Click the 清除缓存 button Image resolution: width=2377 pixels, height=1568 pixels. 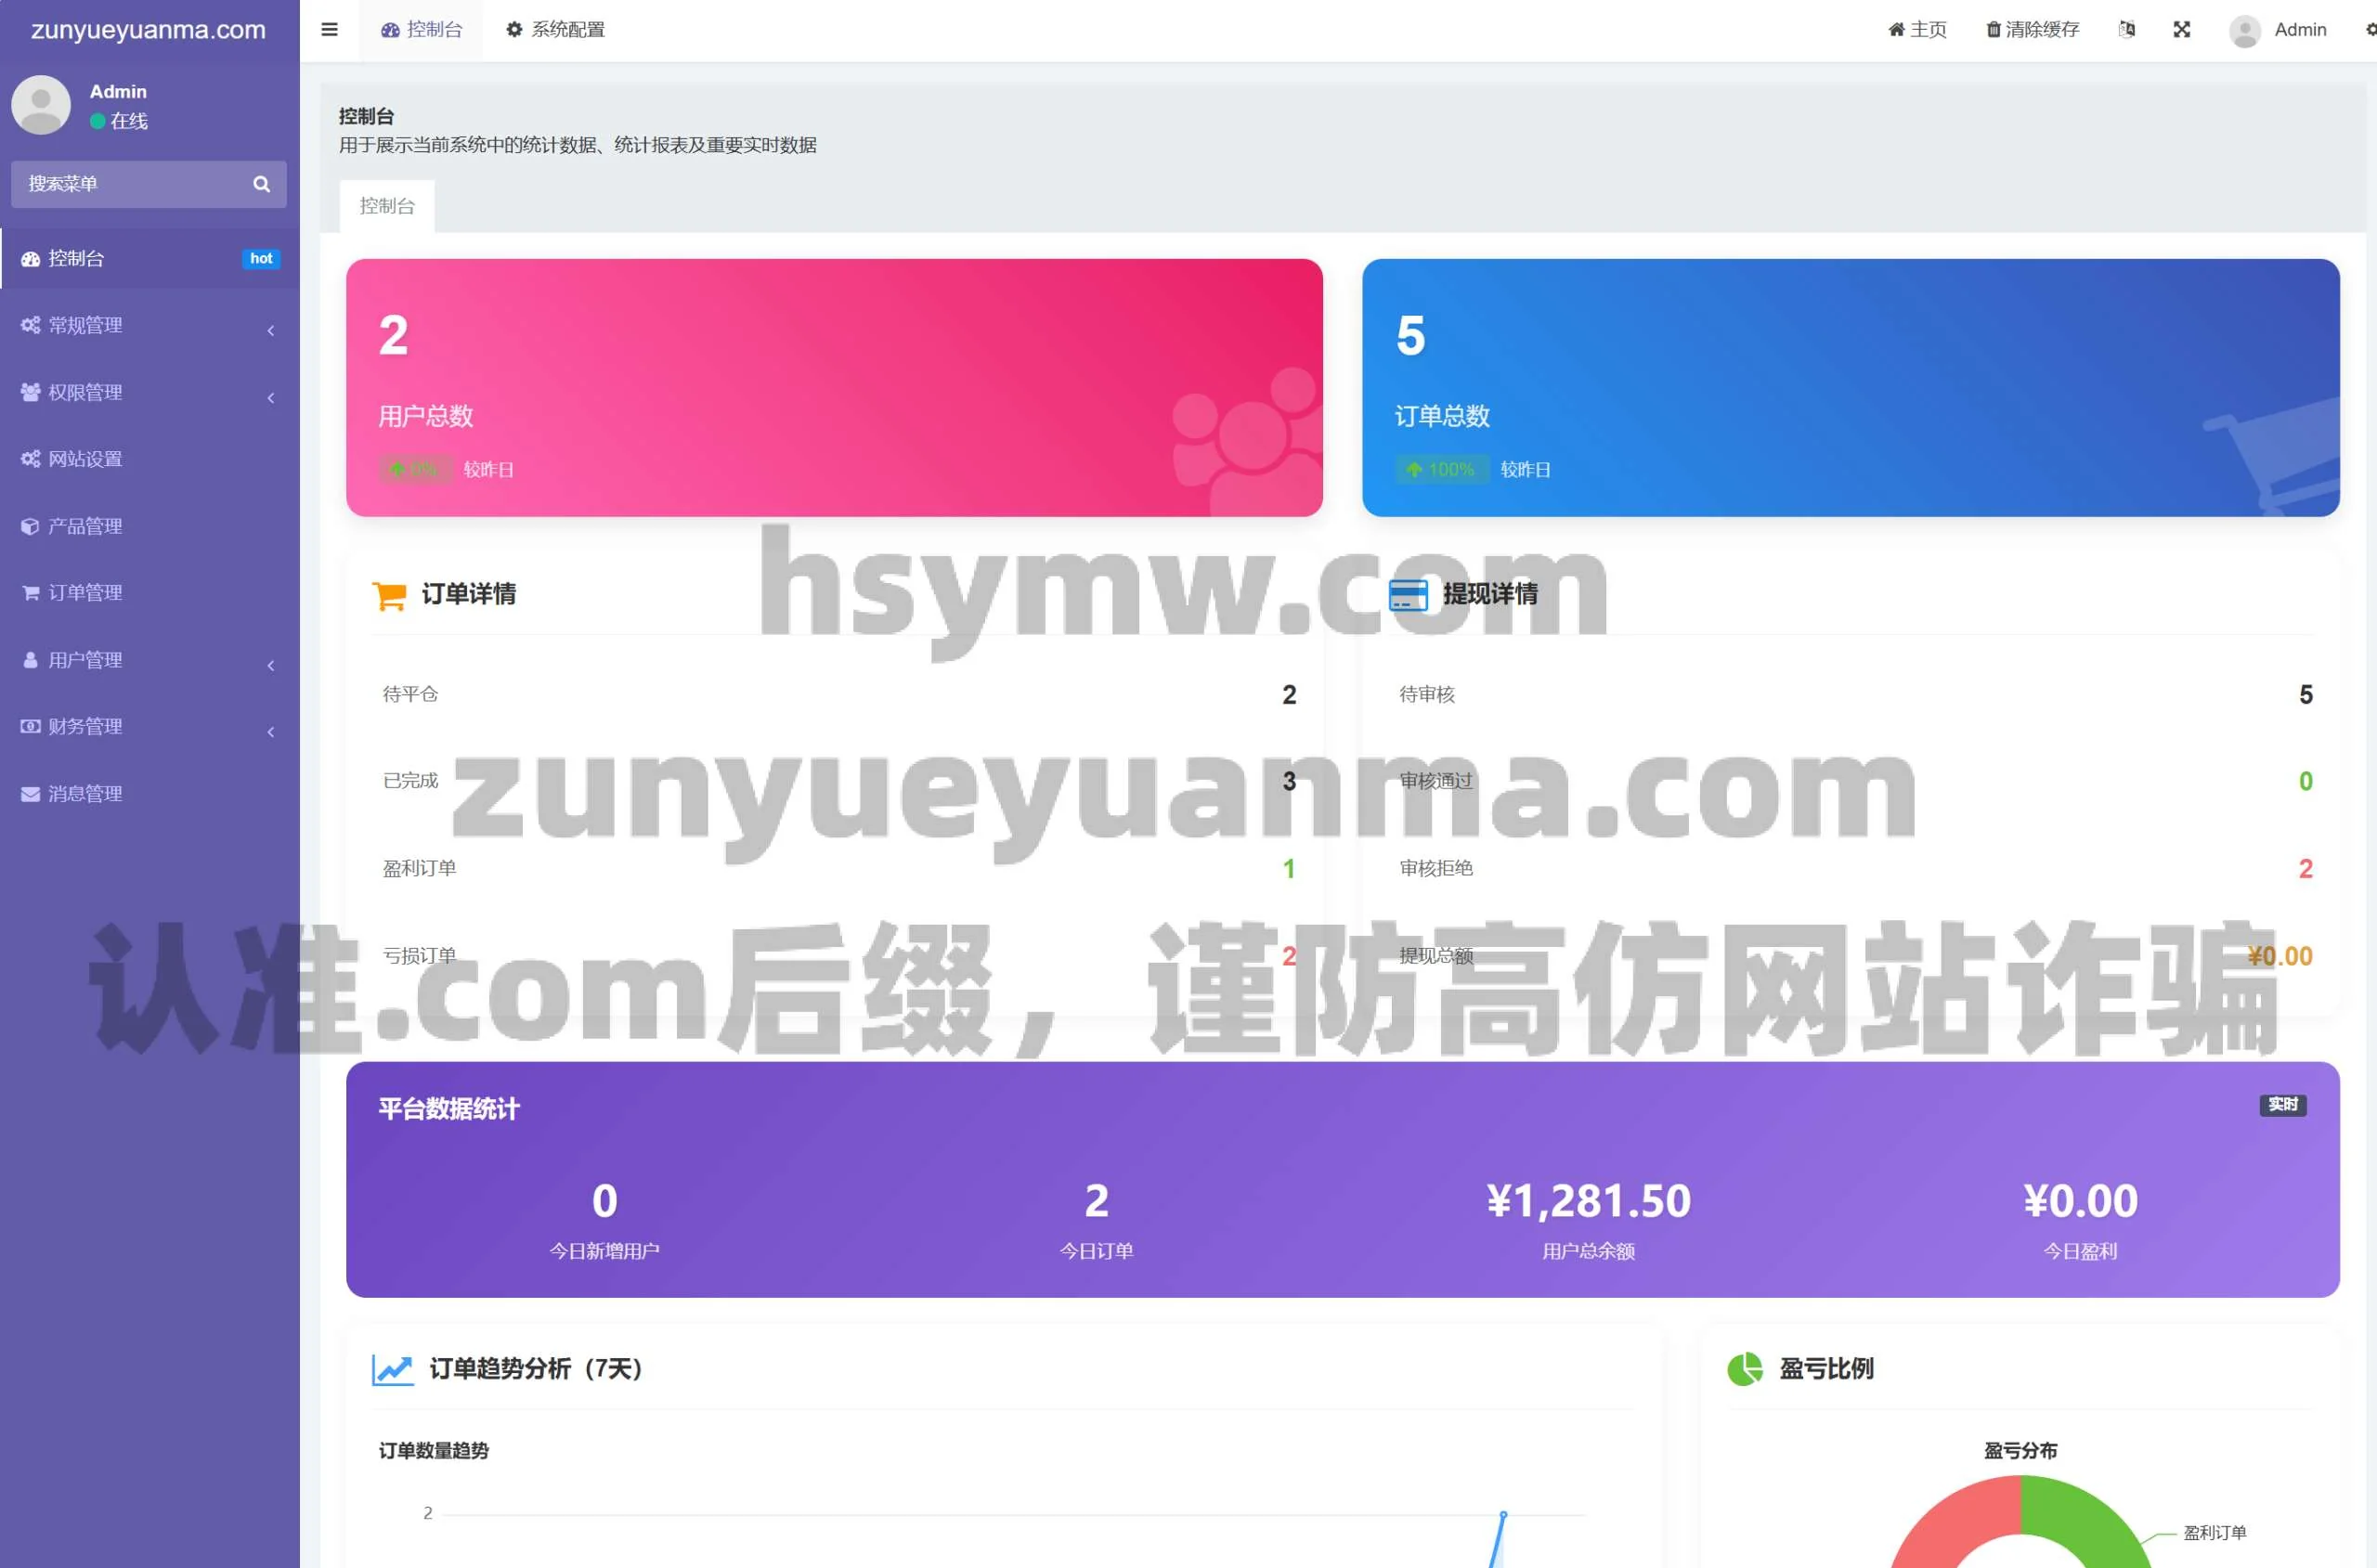coord(2032,30)
